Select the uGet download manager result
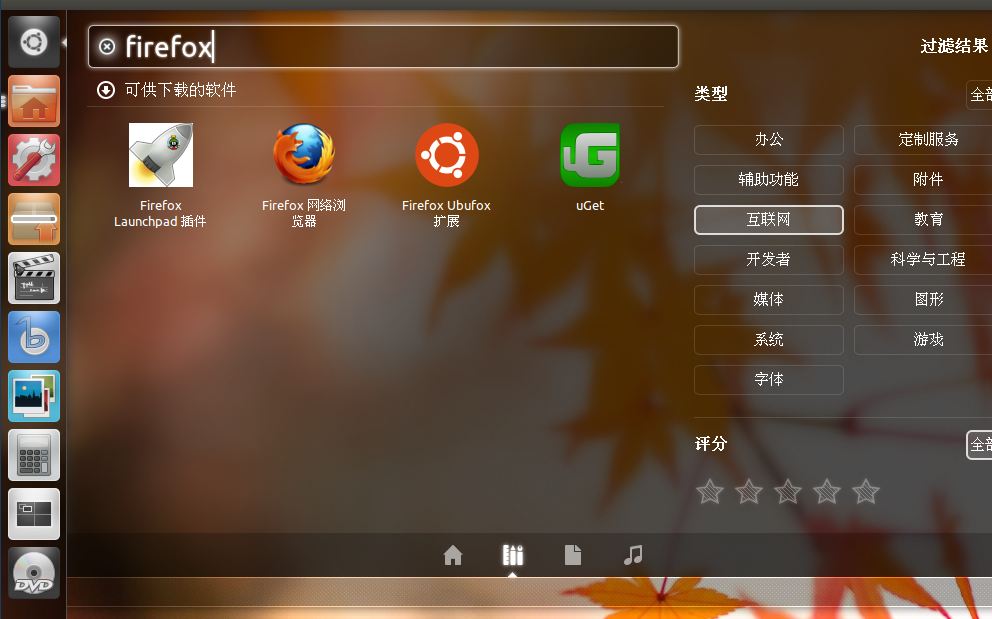 [590, 167]
